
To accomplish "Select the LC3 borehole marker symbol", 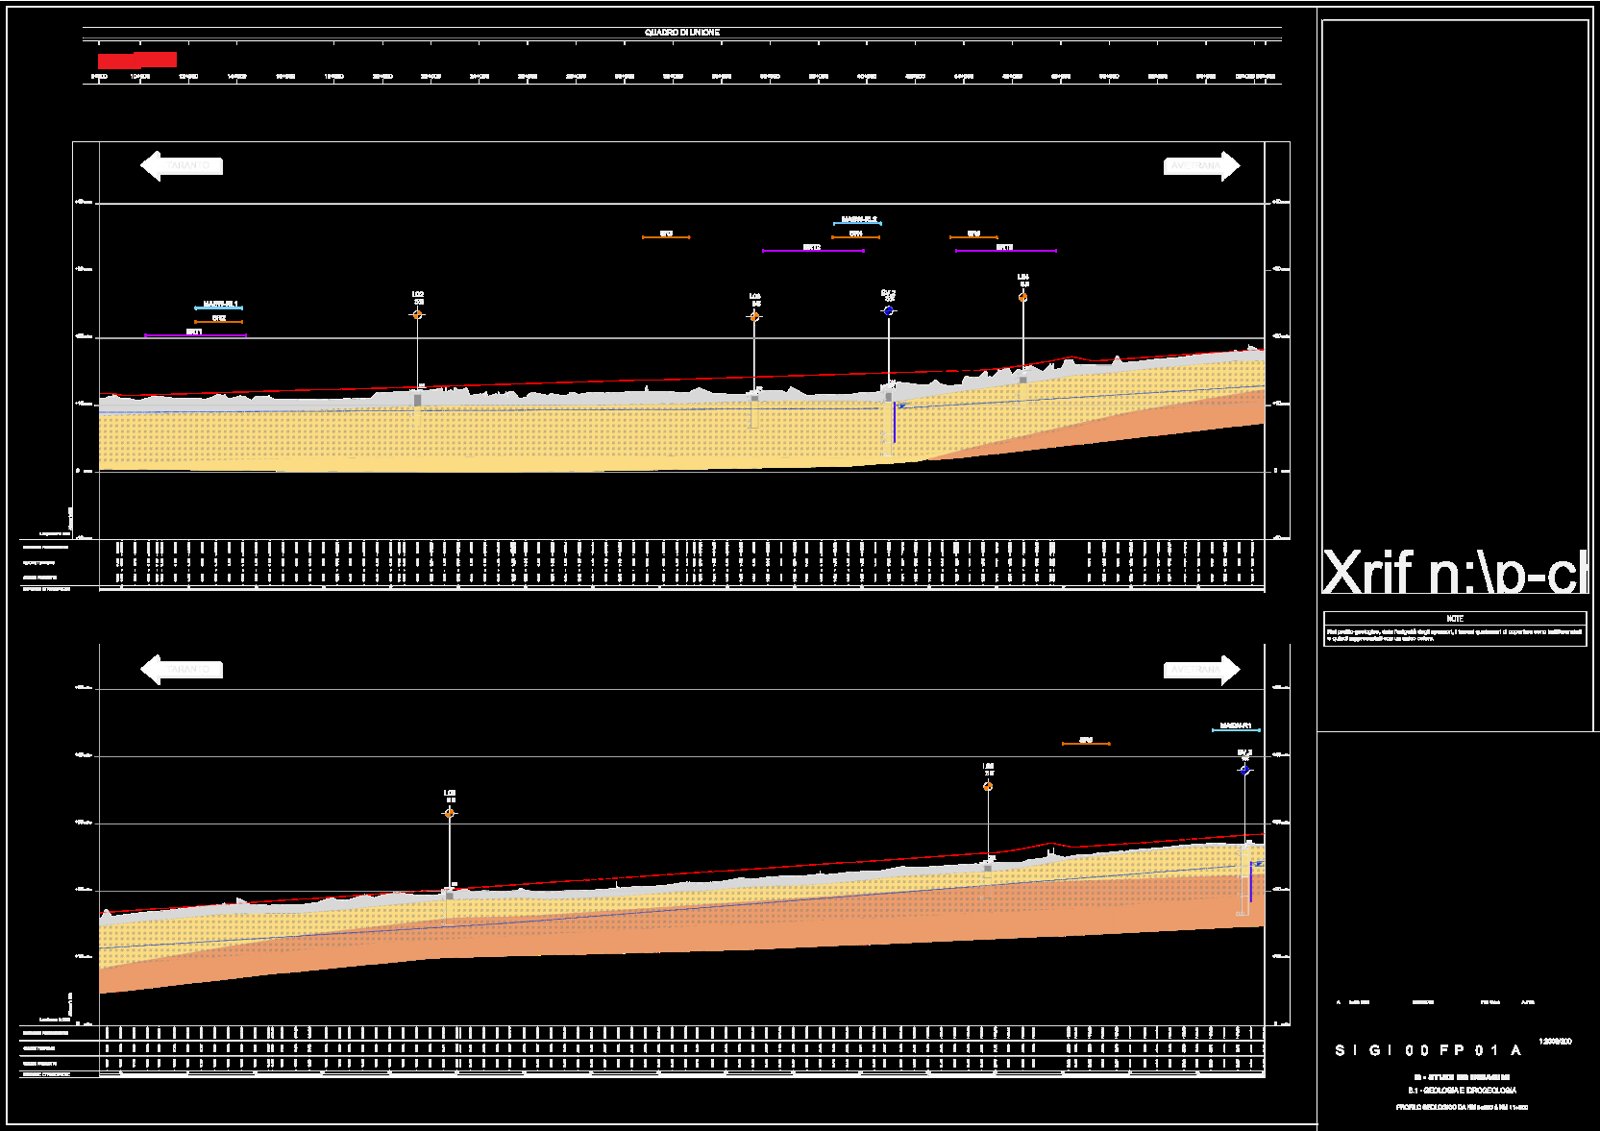I will (754, 317).
